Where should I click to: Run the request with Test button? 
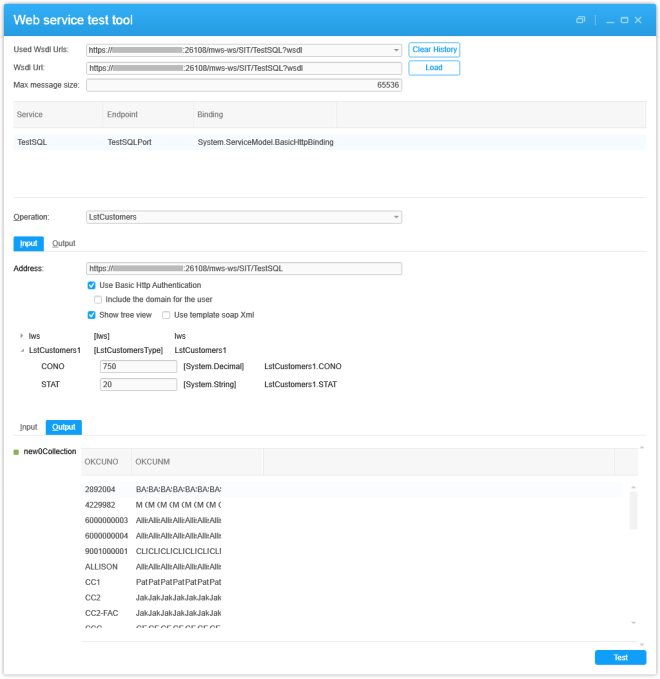pyautogui.click(x=620, y=658)
